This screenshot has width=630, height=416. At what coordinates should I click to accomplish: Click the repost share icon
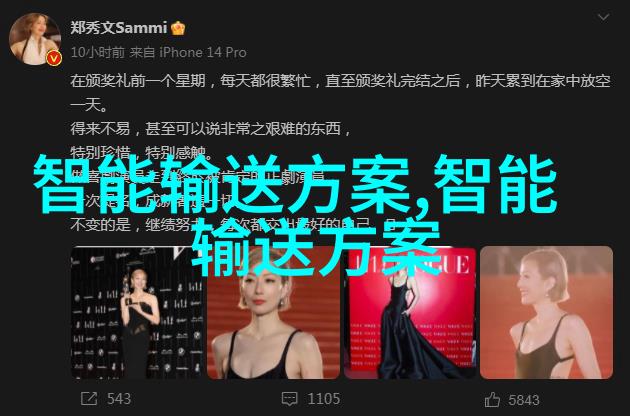pyautogui.click(x=89, y=399)
